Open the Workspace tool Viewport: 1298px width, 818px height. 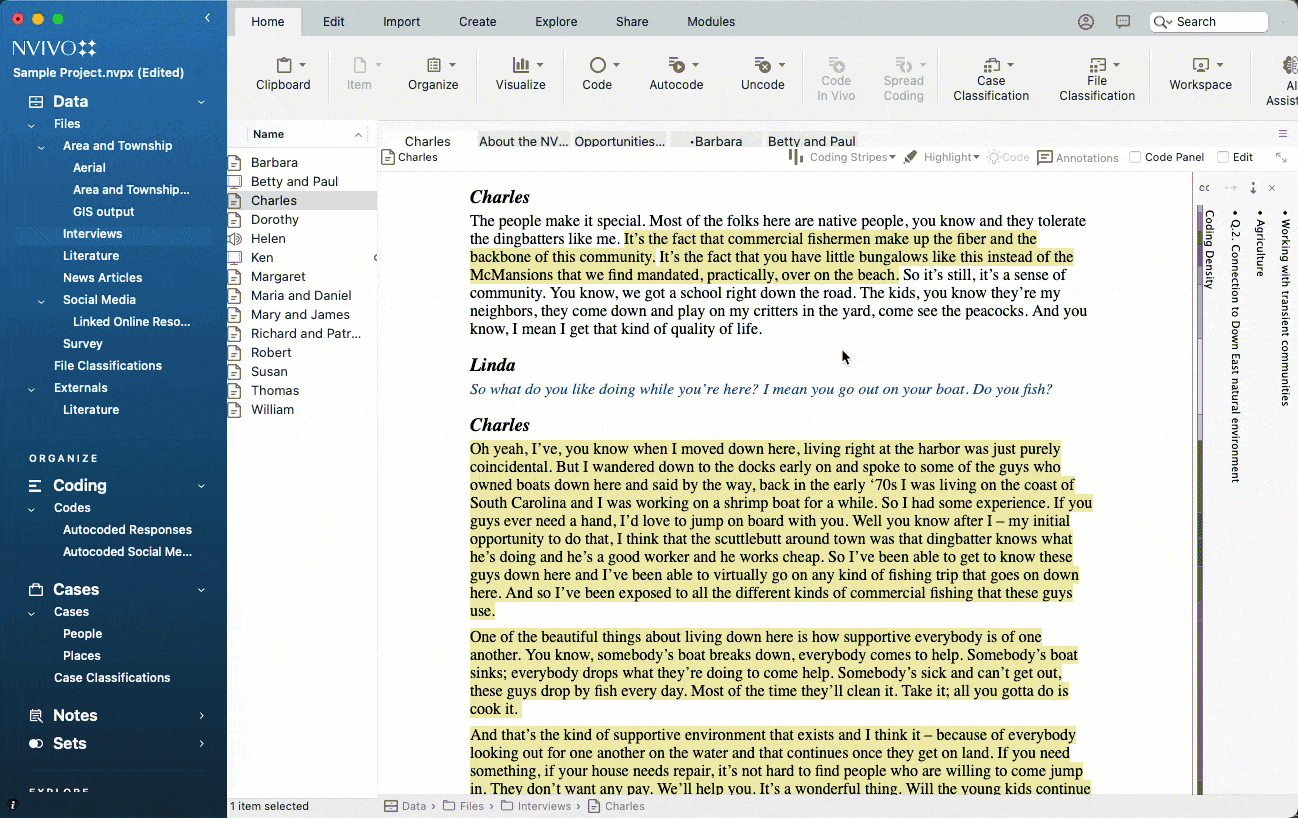coord(1200,74)
